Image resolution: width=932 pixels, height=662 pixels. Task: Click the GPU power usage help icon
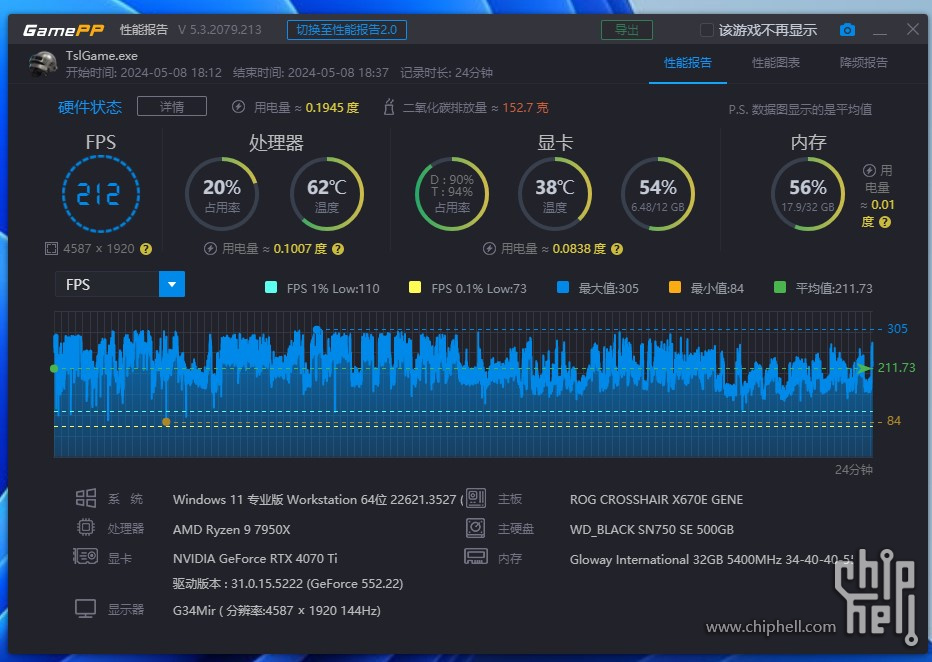point(617,249)
